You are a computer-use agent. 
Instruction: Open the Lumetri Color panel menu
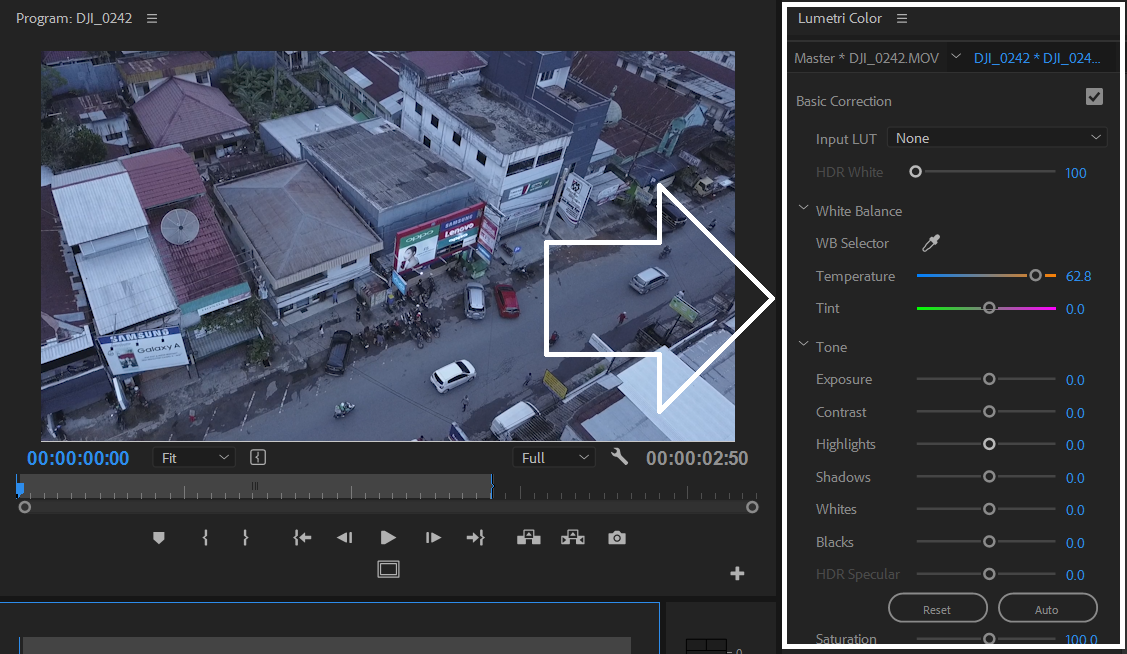coord(901,18)
